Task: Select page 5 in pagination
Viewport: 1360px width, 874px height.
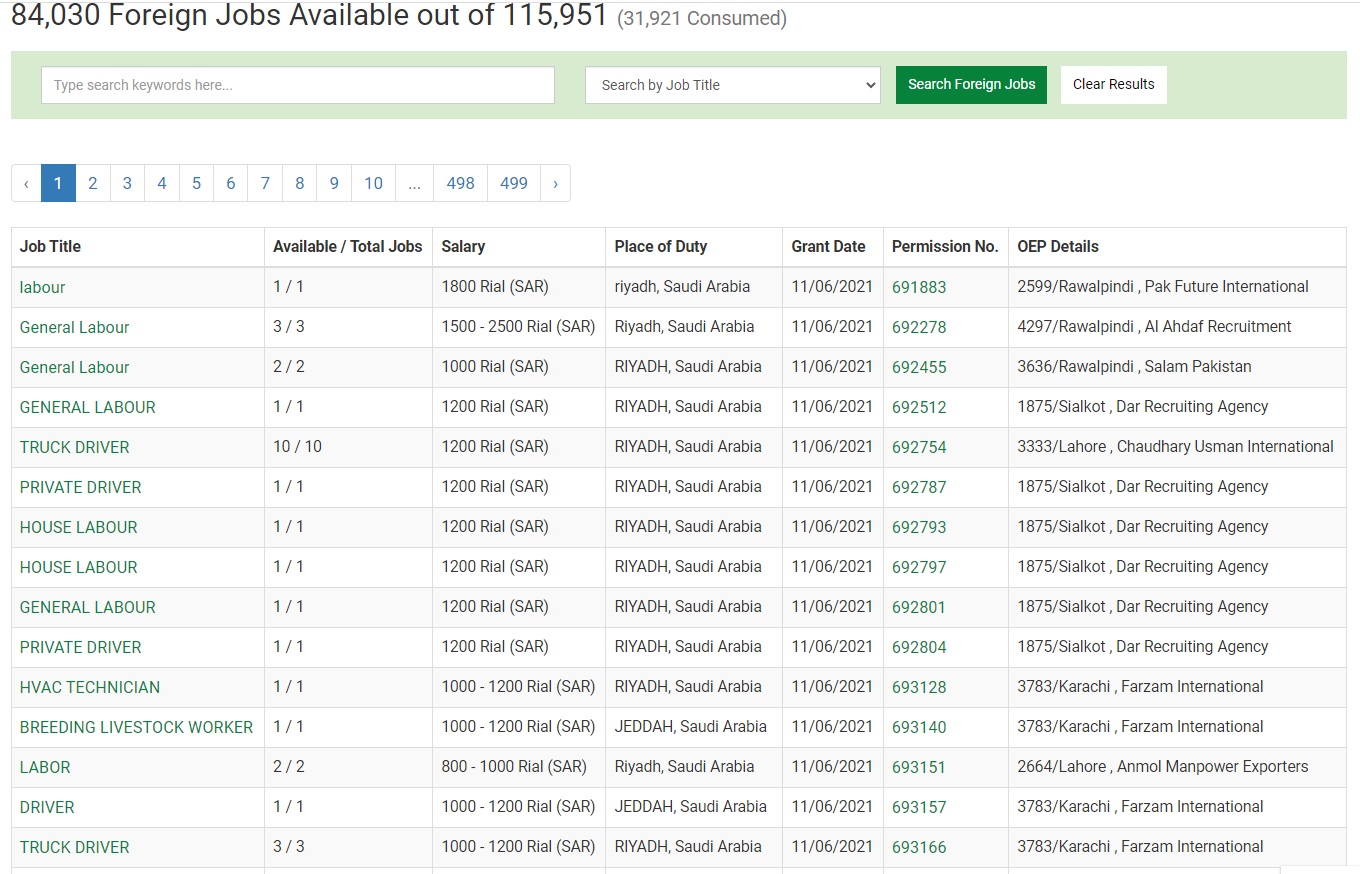Action: coord(196,183)
